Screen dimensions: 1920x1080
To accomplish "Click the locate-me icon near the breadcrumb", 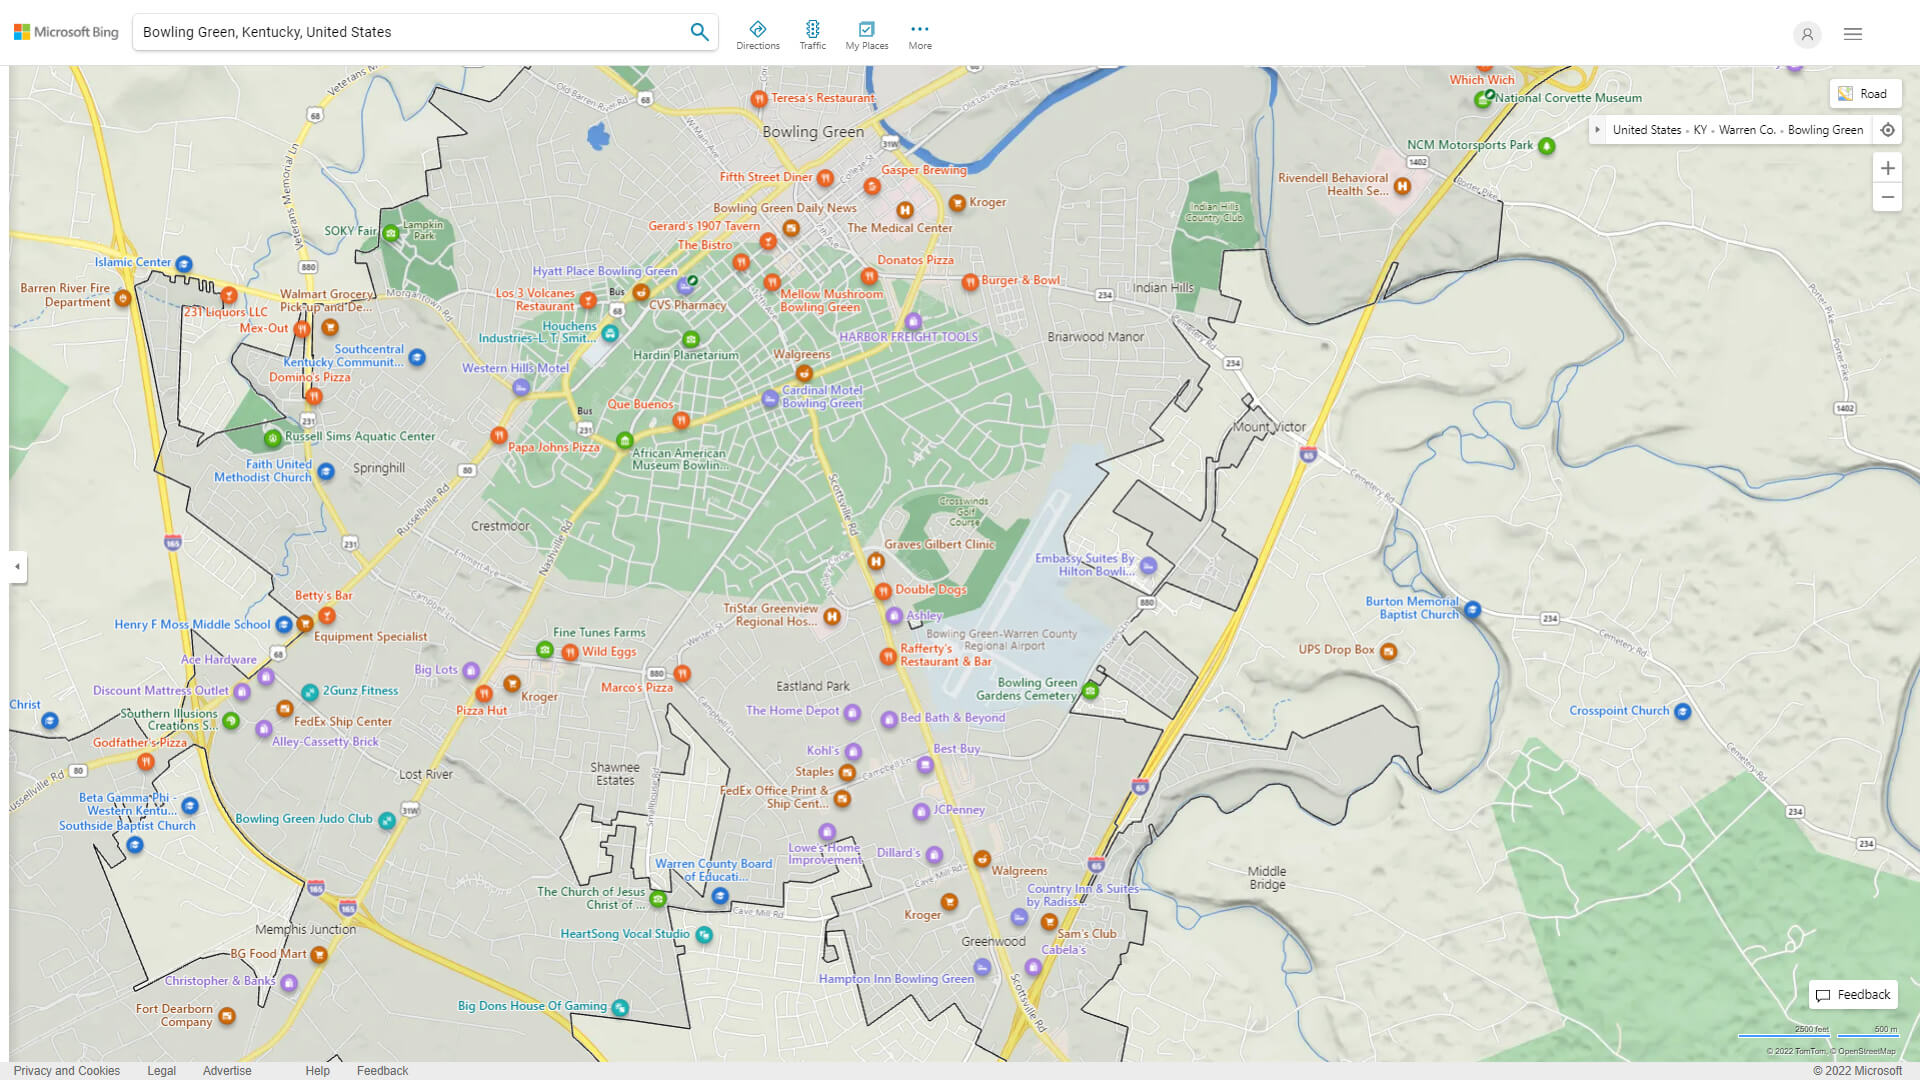I will (x=1888, y=129).
